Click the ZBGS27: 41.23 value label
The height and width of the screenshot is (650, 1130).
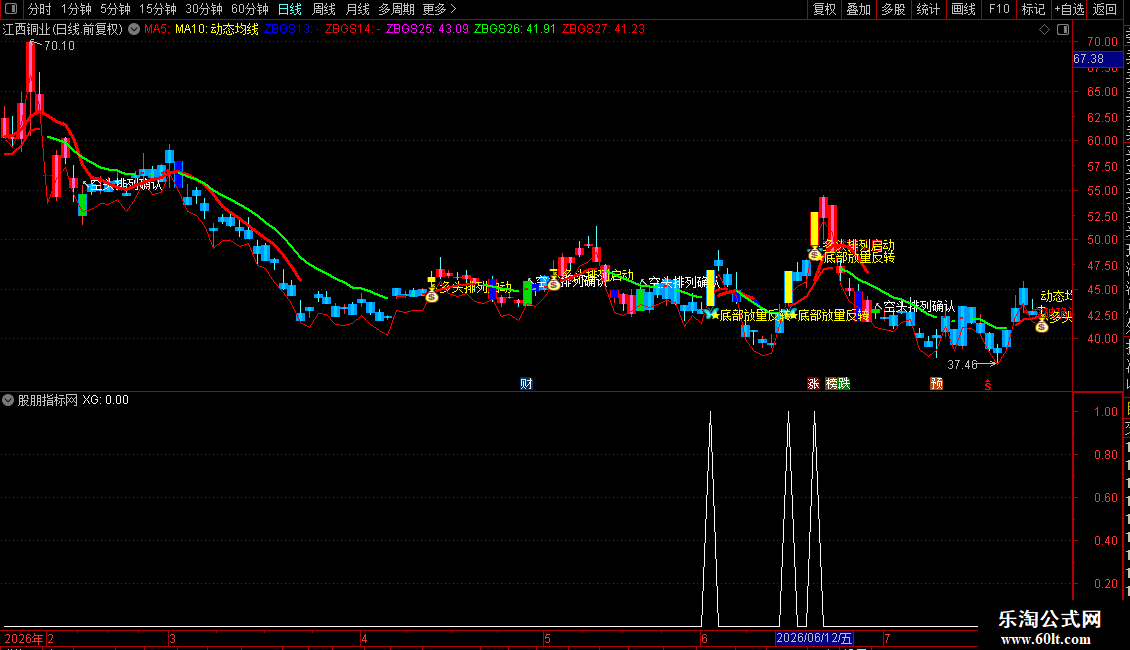(x=603, y=29)
